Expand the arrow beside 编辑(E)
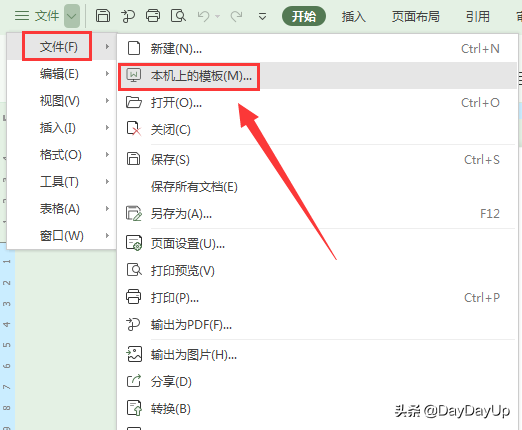Viewport: 522px width, 430px height. (107, 73)
